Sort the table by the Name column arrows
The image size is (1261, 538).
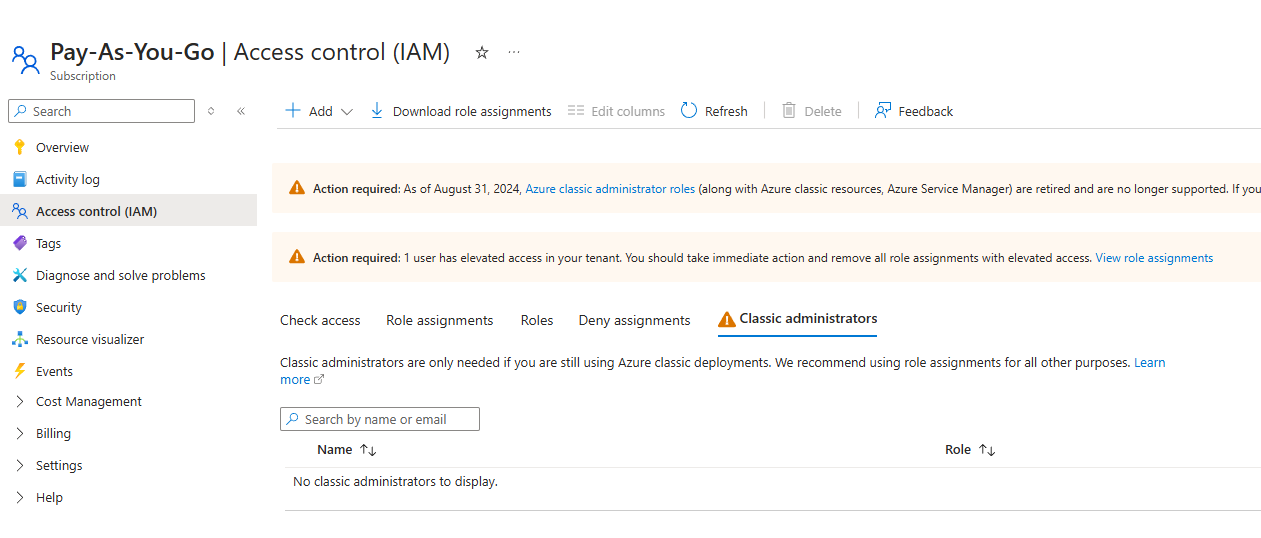[x=368, y=450]
